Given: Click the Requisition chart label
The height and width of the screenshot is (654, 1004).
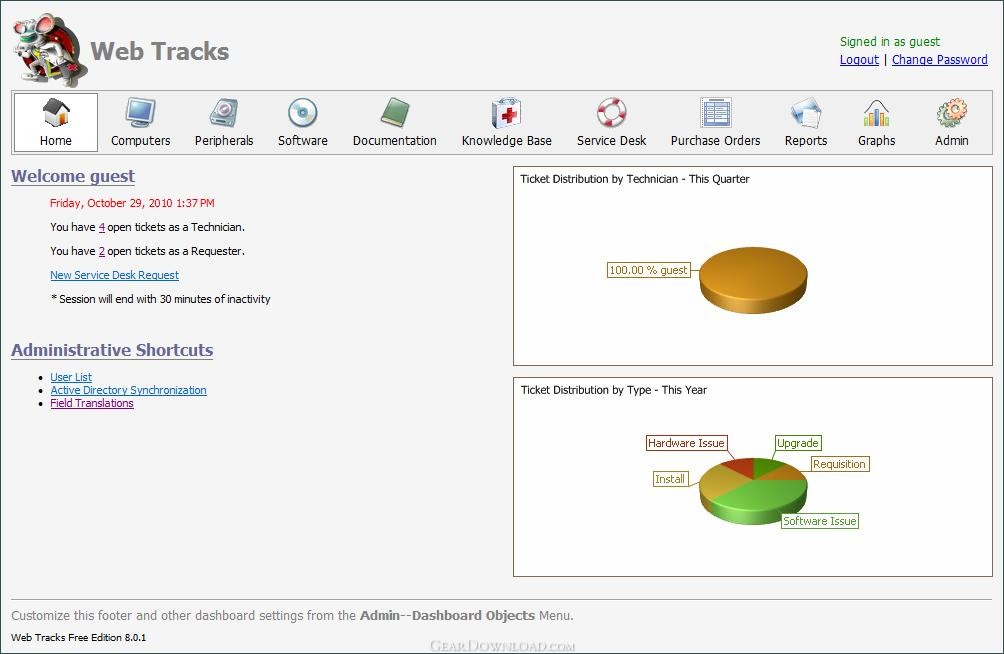Looking at the screenshot, I should pyautogui.click(x=839, y=464).
